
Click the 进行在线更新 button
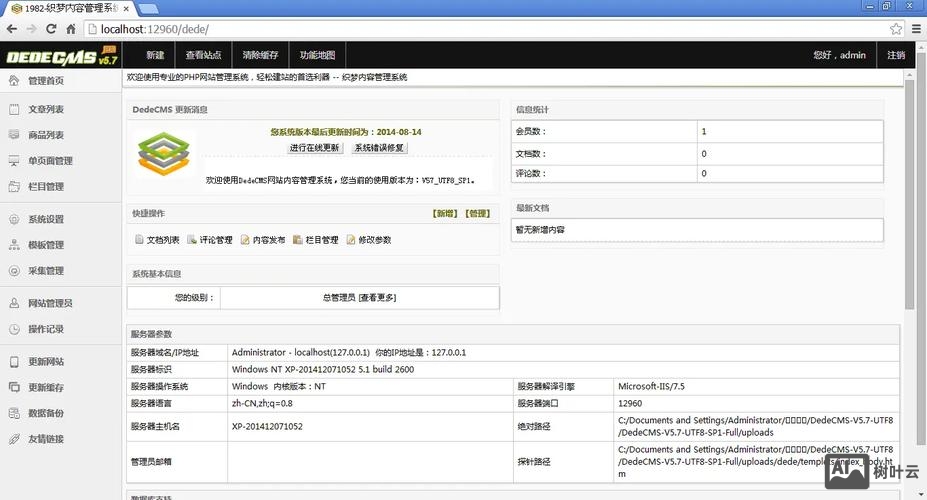pos(315,148)
